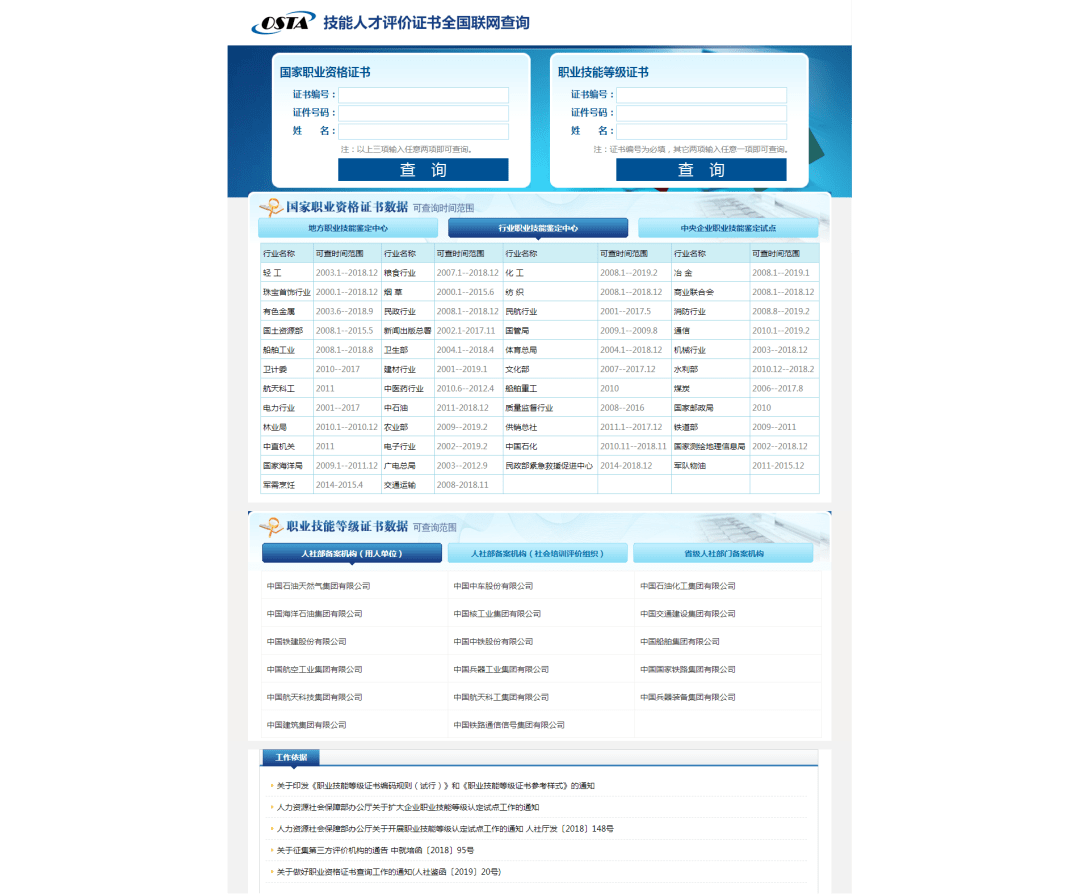Image resolution: width=1080 pixels, height=894 pixels.
Task: Click the 船舶工业 cell
Action: click(287, 350)
